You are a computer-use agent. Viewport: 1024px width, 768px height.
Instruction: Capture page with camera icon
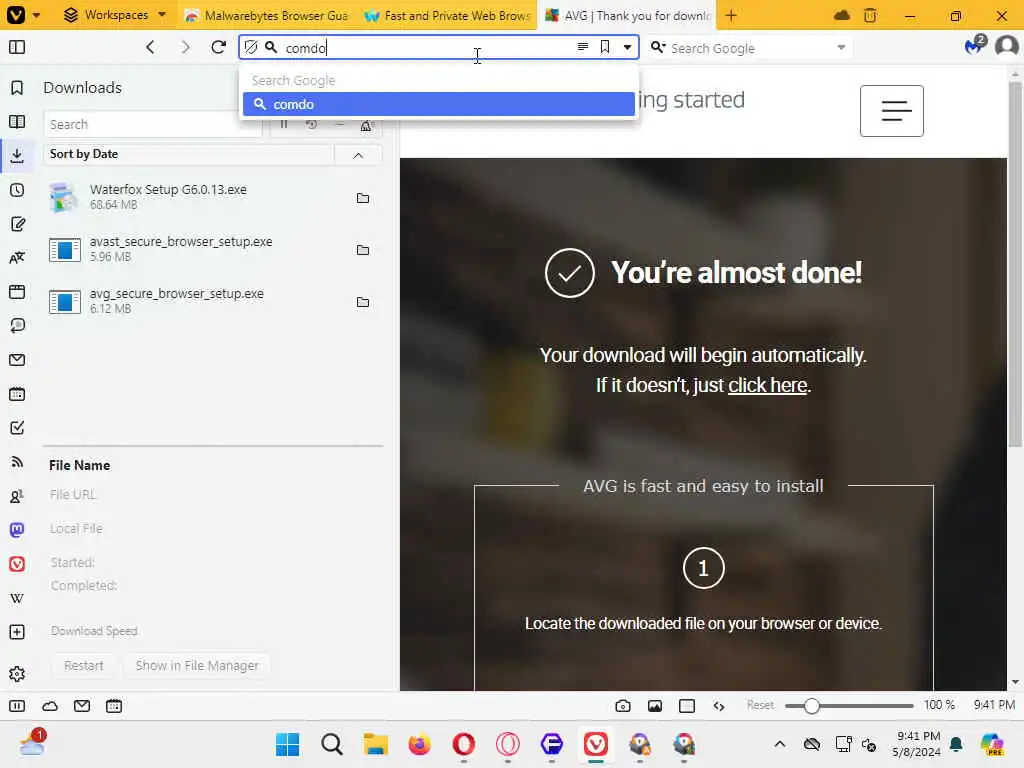tap(623, 706)
